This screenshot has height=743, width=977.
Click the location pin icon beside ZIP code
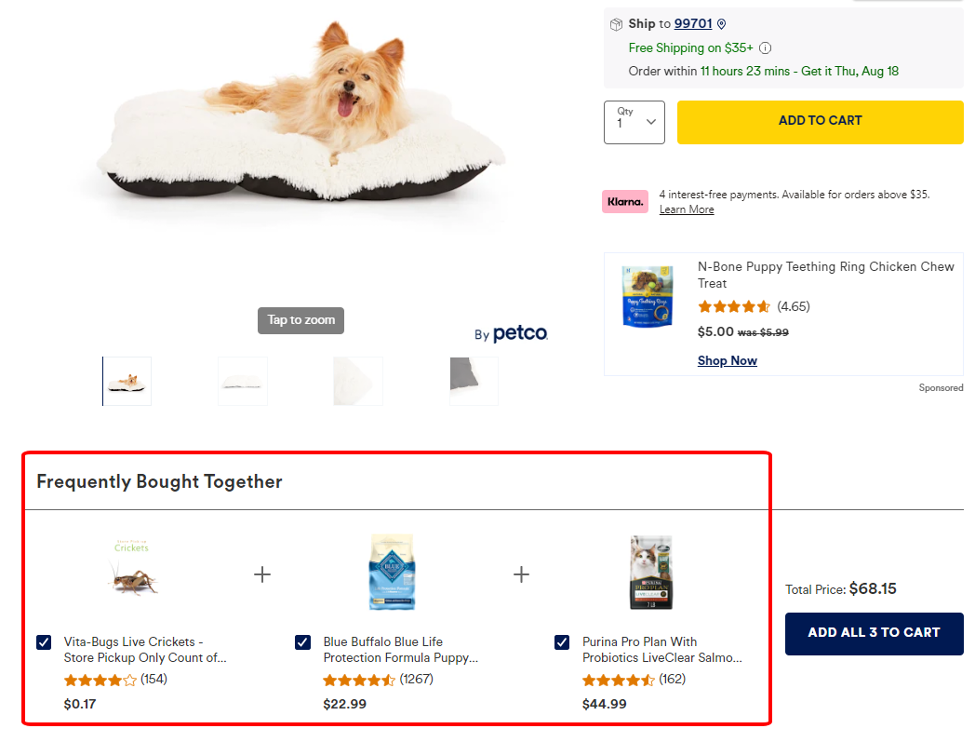pyautogui.click(x=722, y=24)
